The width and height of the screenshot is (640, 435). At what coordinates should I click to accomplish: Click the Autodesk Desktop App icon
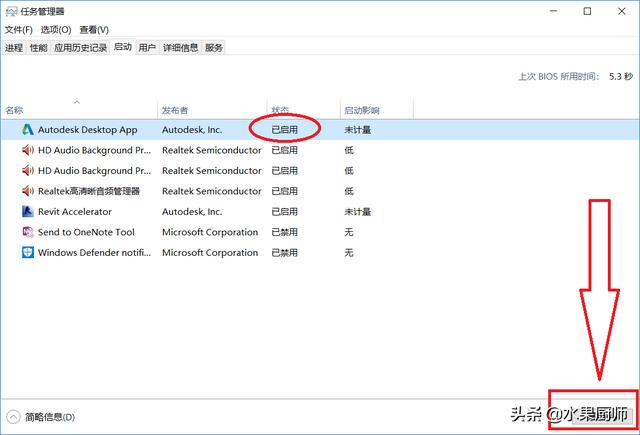pyautogui.click(x=27, y=130)
